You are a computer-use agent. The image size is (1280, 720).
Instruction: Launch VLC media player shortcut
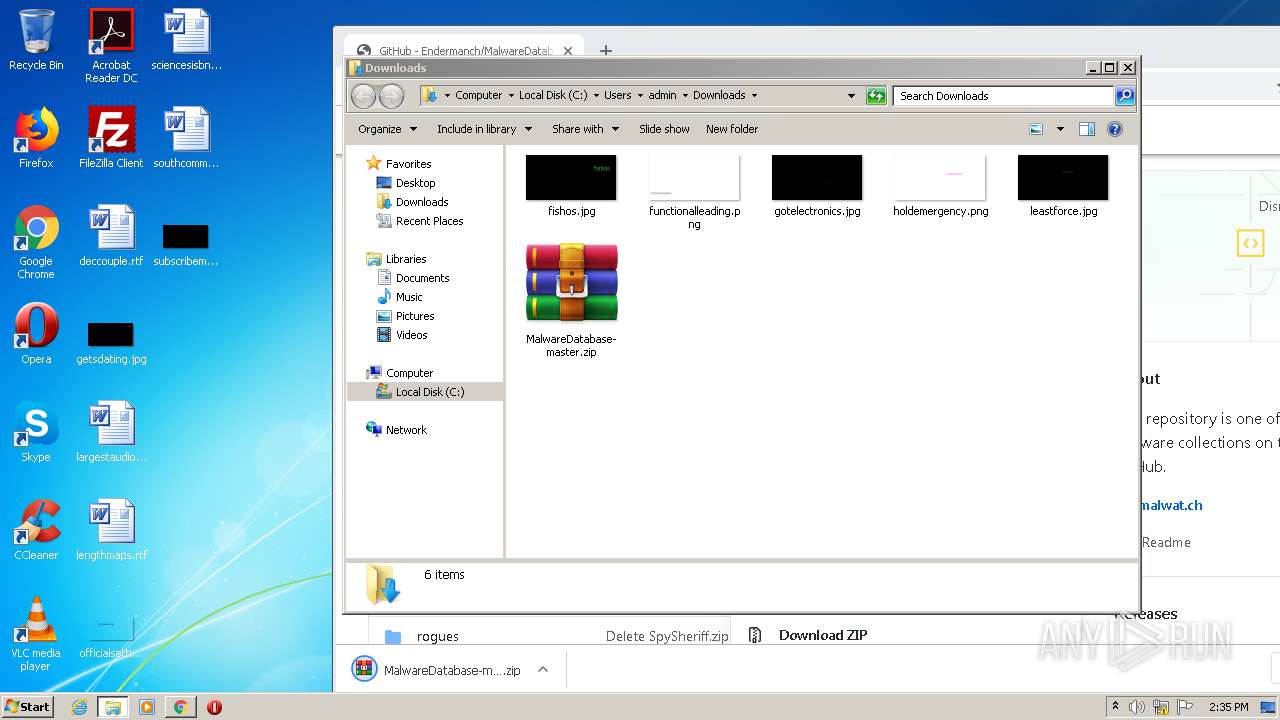click(36, 634)
